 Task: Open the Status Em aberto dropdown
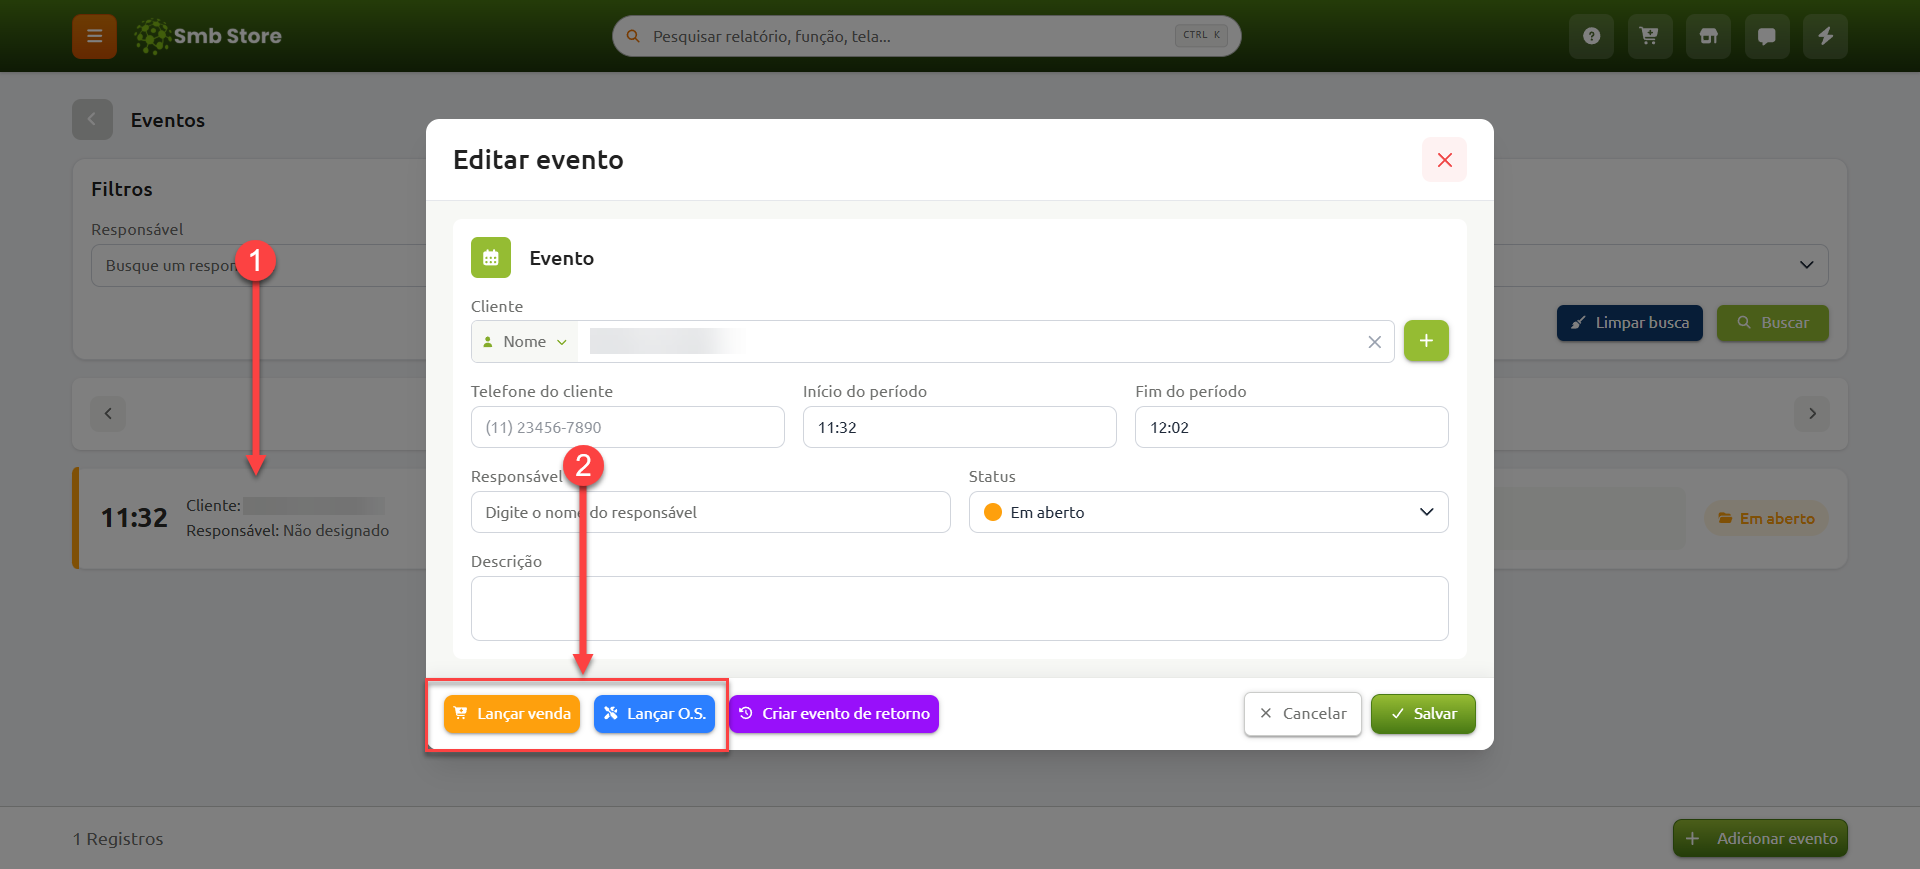(x=1208, y=512)
